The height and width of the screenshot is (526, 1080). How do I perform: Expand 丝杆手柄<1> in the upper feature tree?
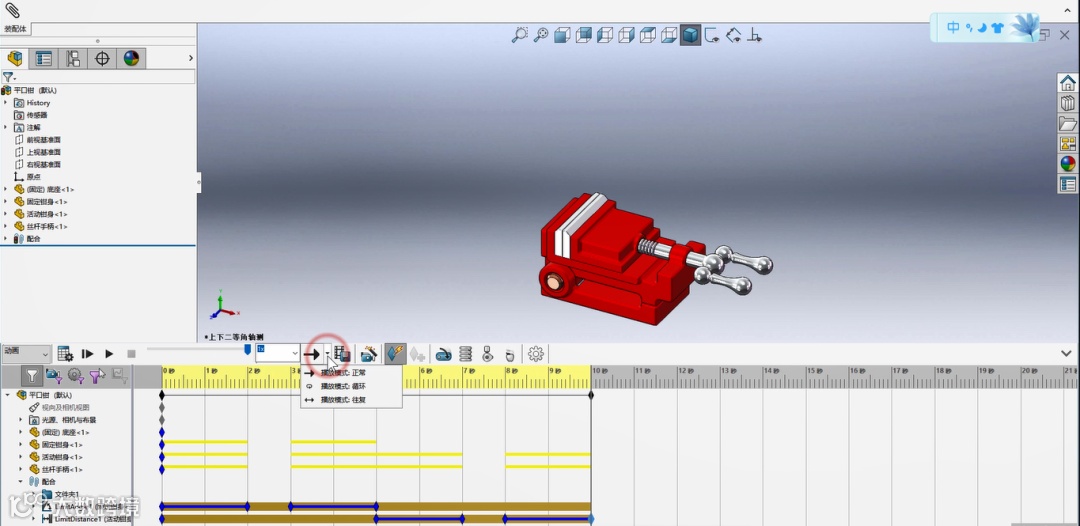pyautogui.click(x=6, y=227)
